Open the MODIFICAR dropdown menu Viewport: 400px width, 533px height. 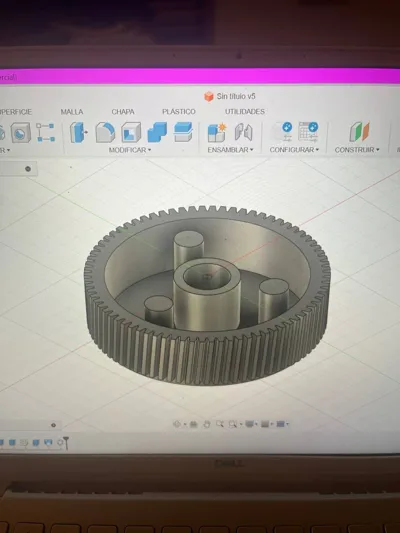(130, 150)
